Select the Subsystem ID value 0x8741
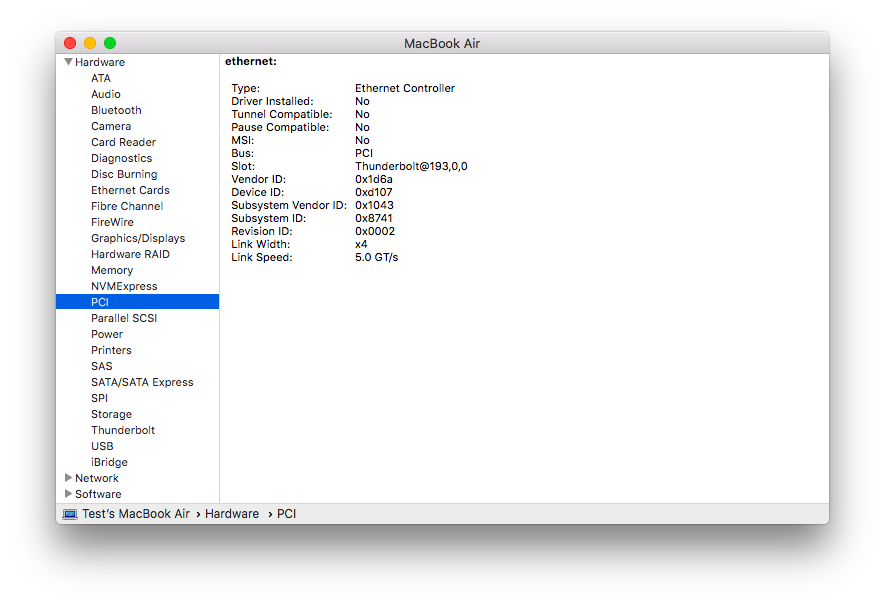This screenshot has height=604, width=885. 374,218
